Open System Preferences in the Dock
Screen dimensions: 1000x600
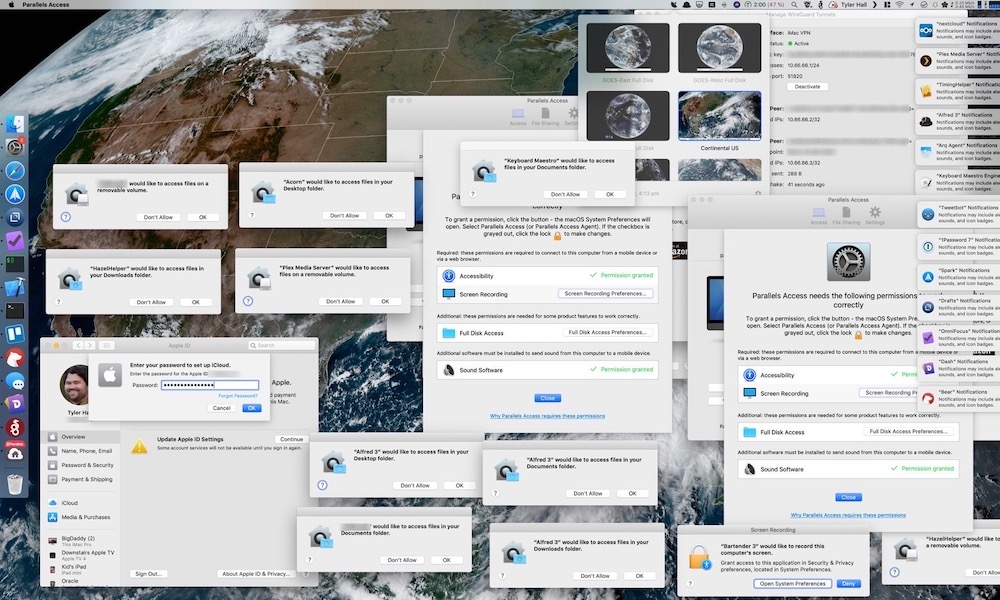[x=15, y=147]
